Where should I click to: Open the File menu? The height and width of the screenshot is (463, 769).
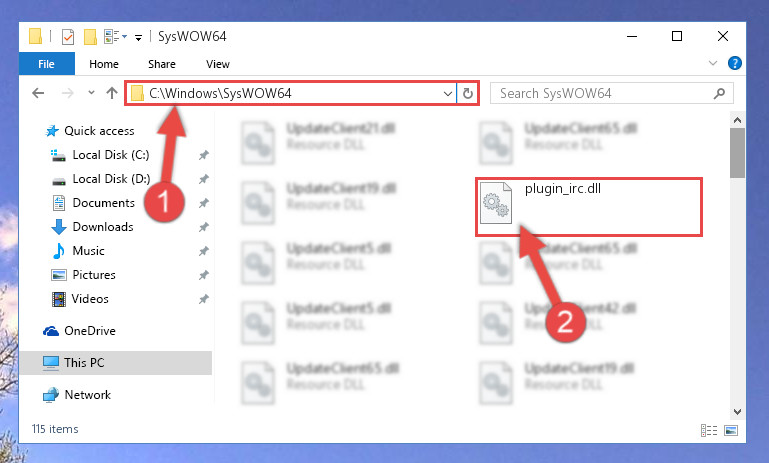point(47,64)
